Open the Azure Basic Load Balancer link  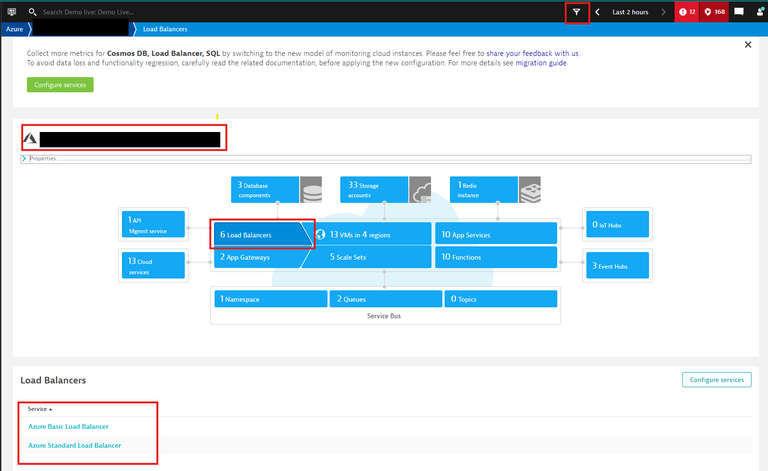(x=75, y=427)
